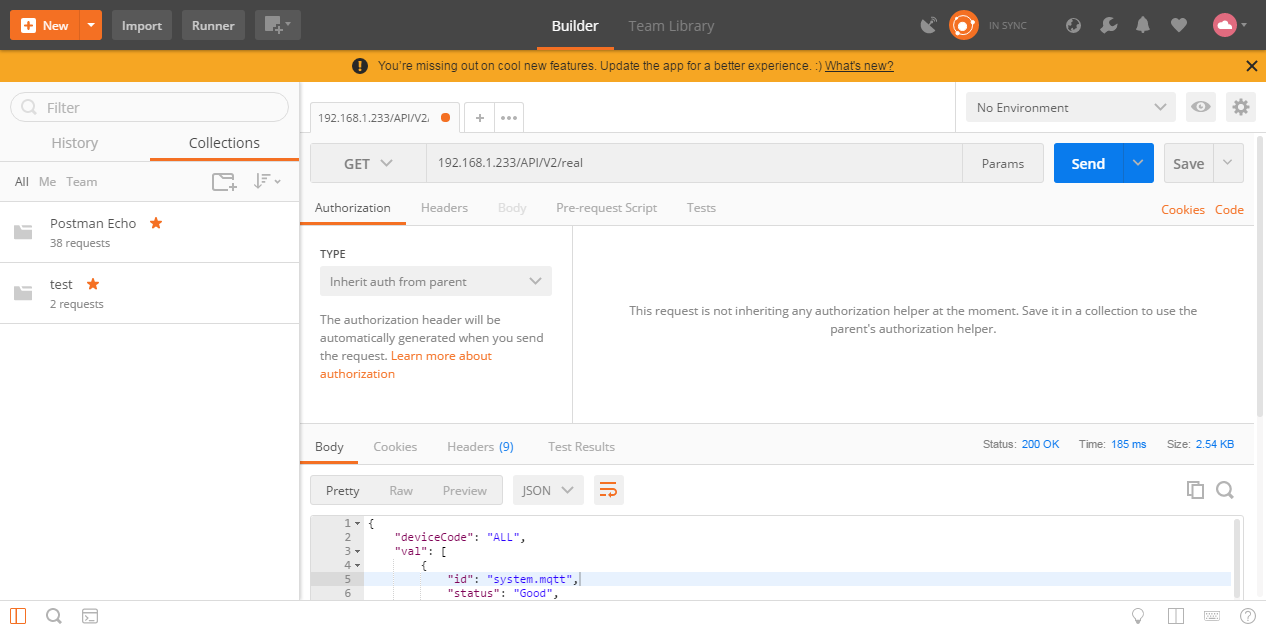Select the Authorization request tab

[x=353, y=208]
